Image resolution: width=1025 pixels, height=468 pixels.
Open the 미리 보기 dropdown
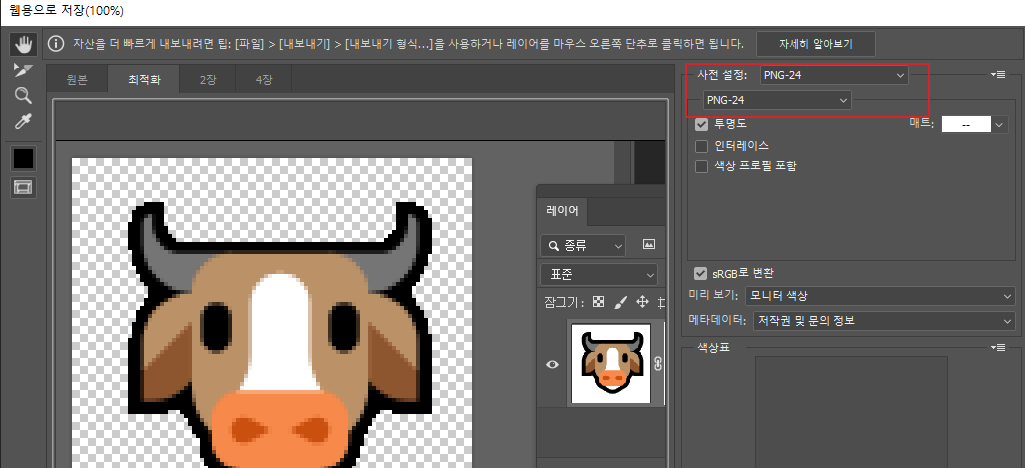[x=880, y=296]
